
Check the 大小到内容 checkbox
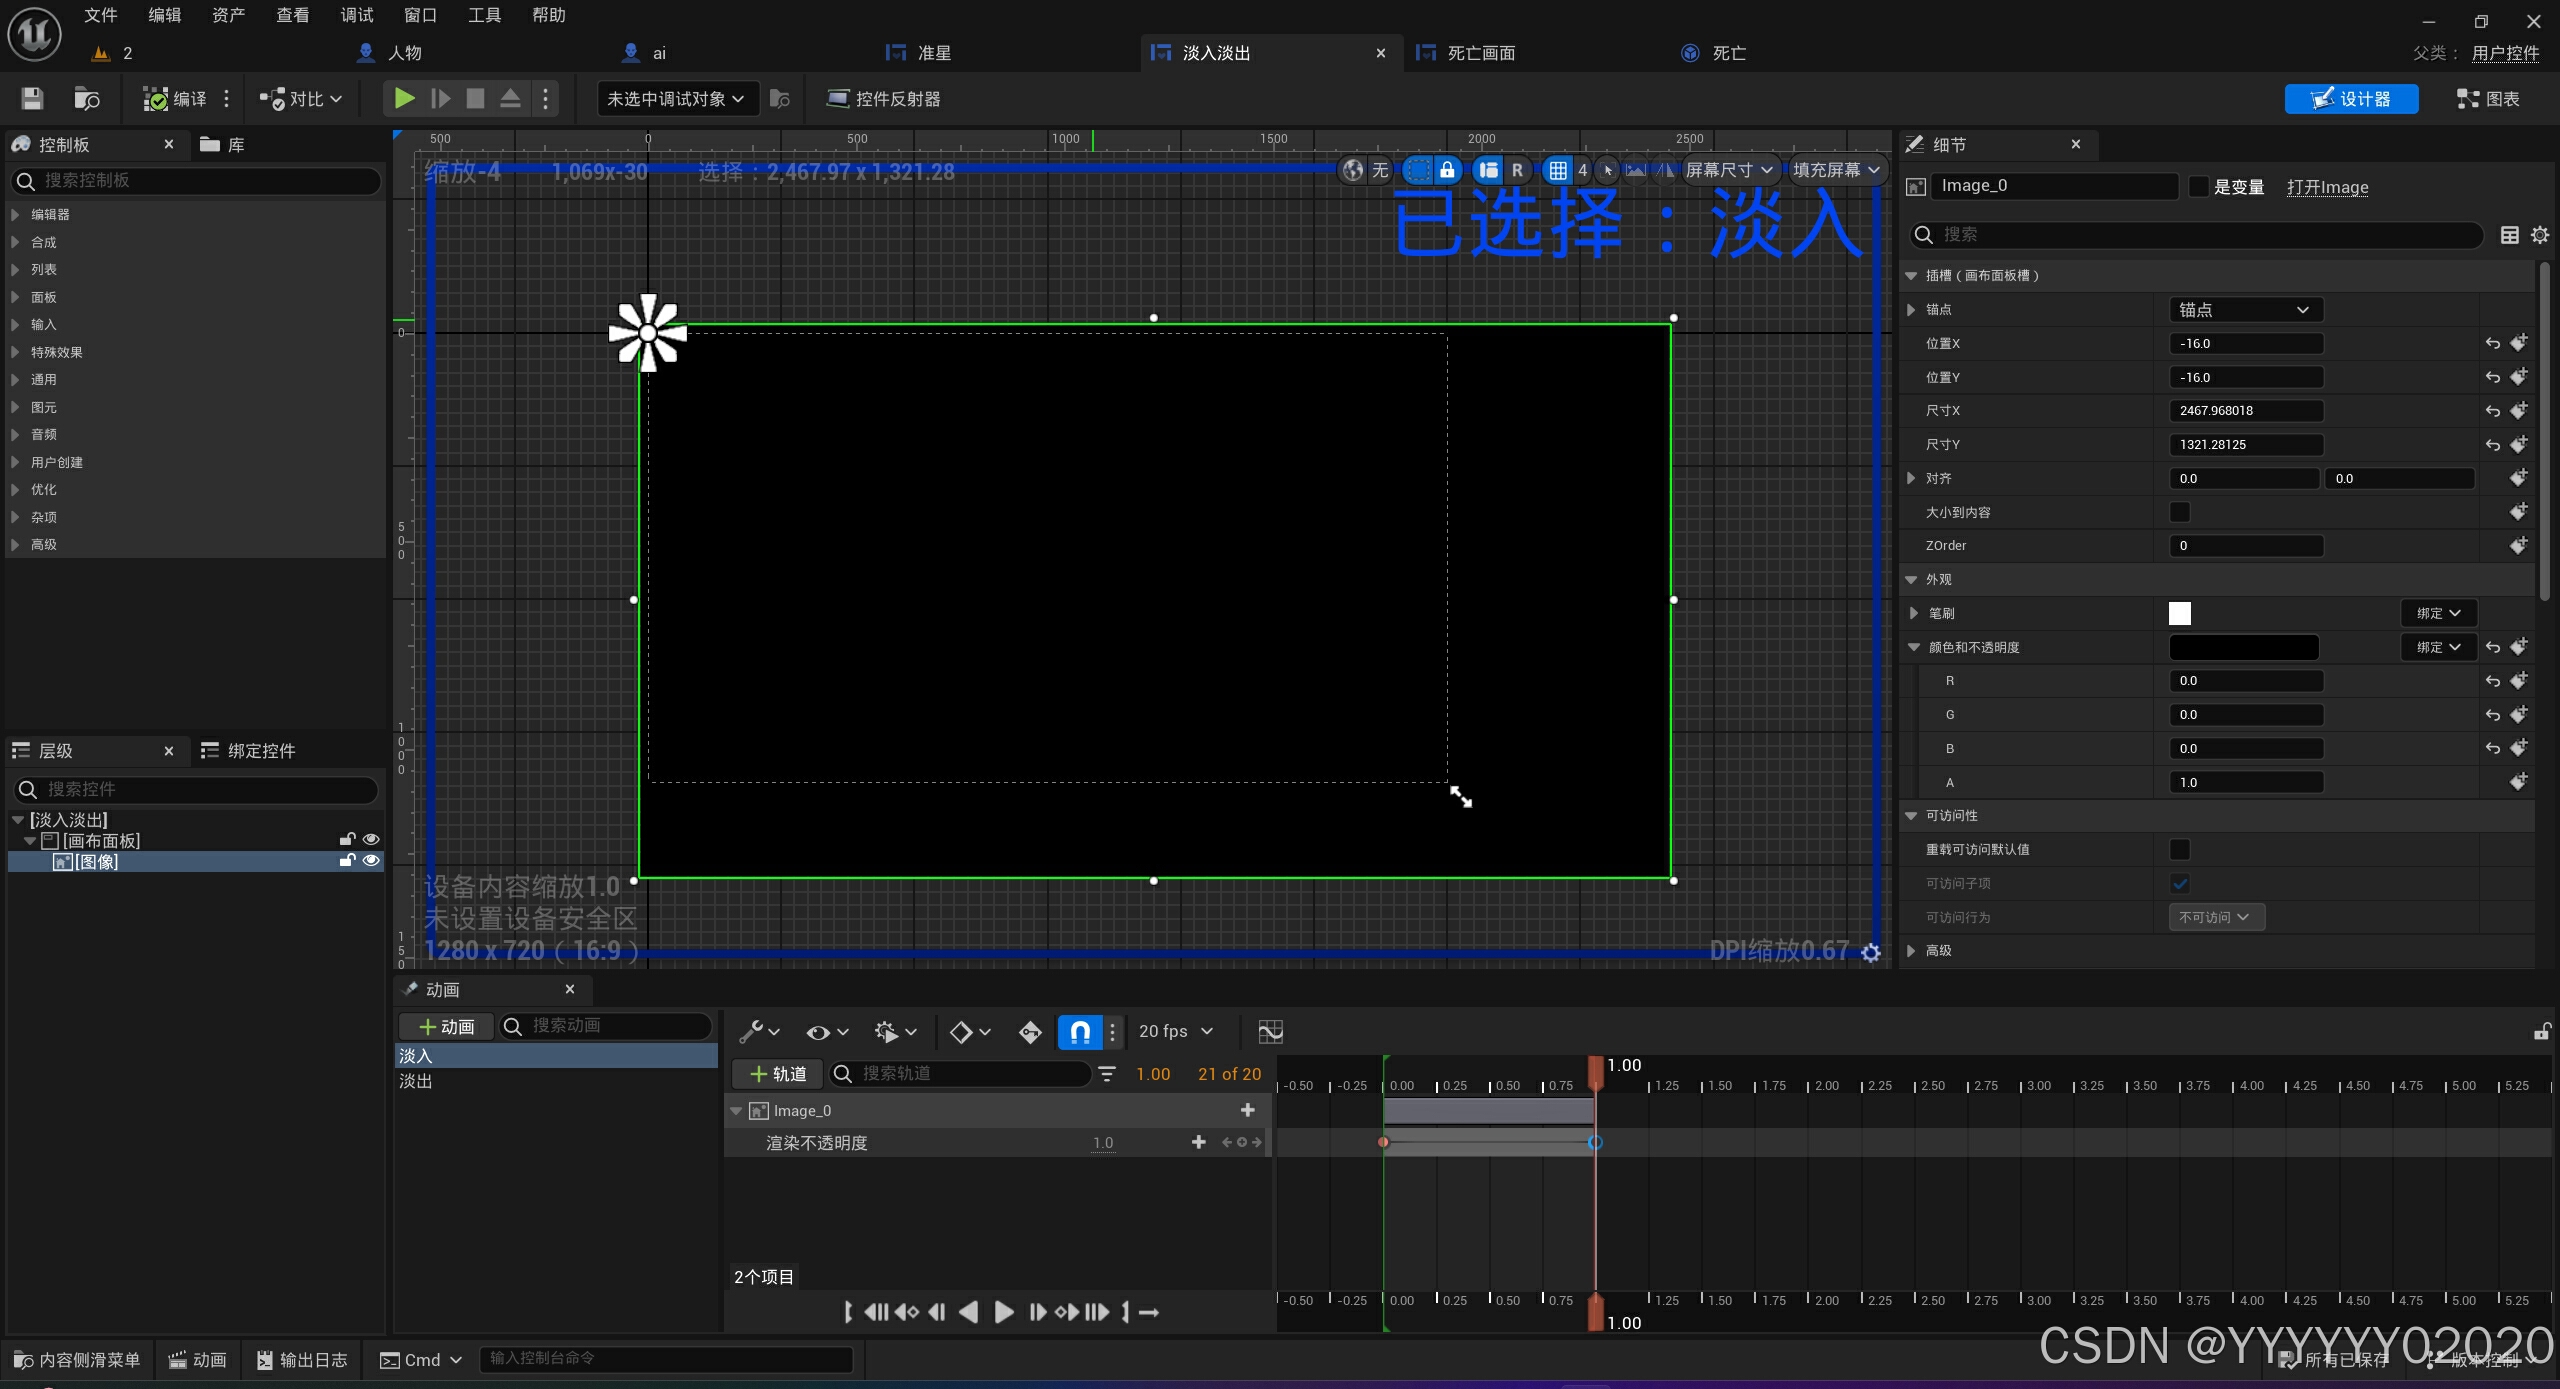2180,512
